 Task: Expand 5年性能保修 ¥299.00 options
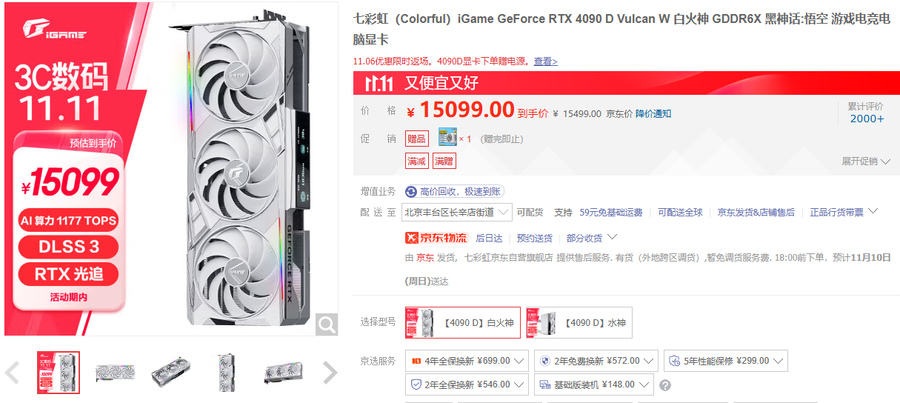[726, 361]
